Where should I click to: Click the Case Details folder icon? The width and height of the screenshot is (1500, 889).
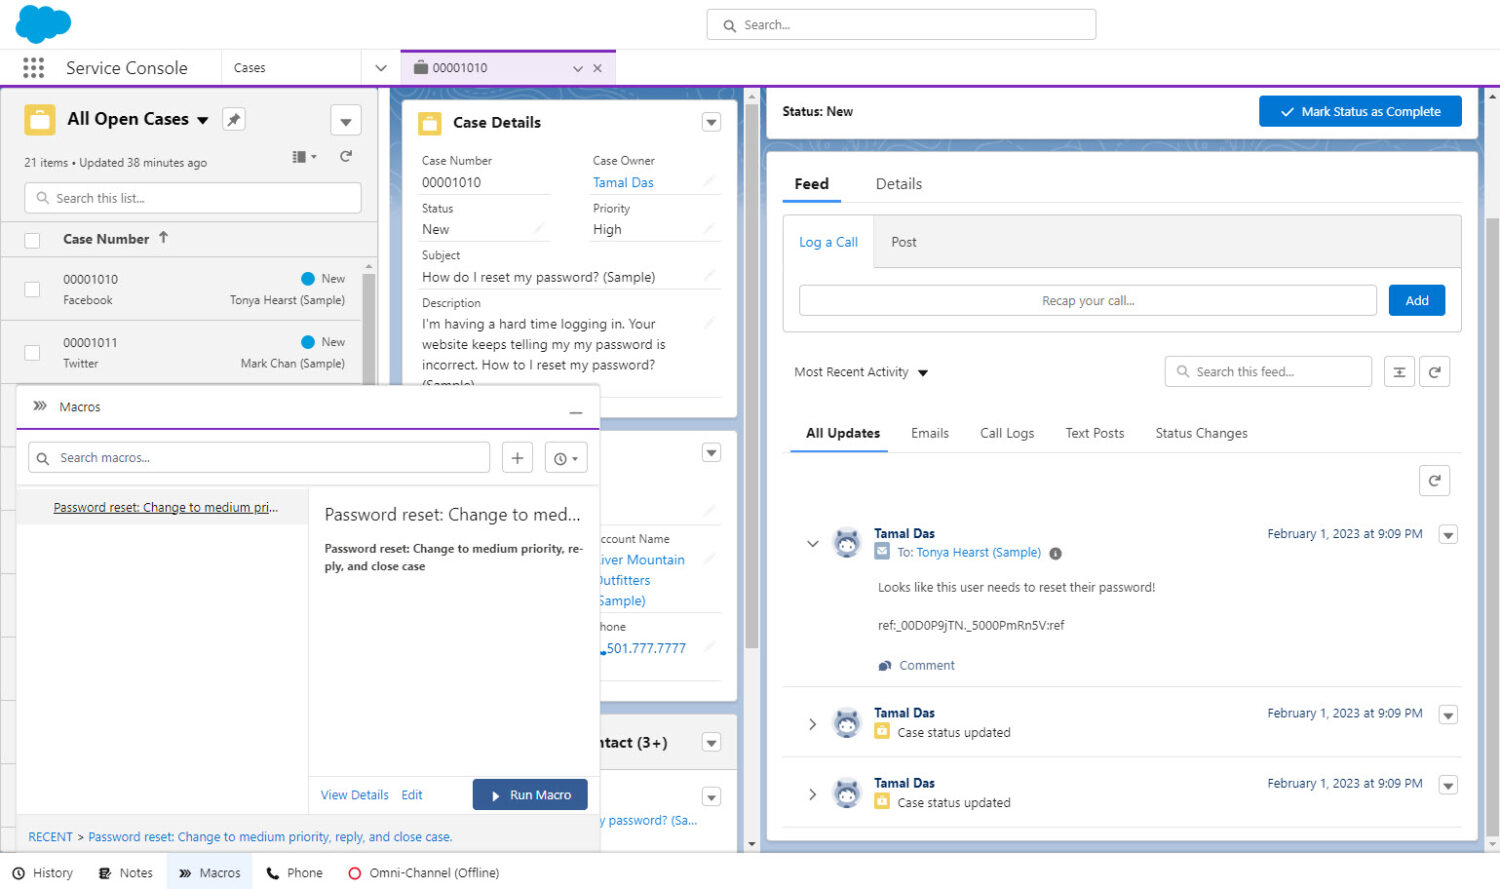pos(430,123)
